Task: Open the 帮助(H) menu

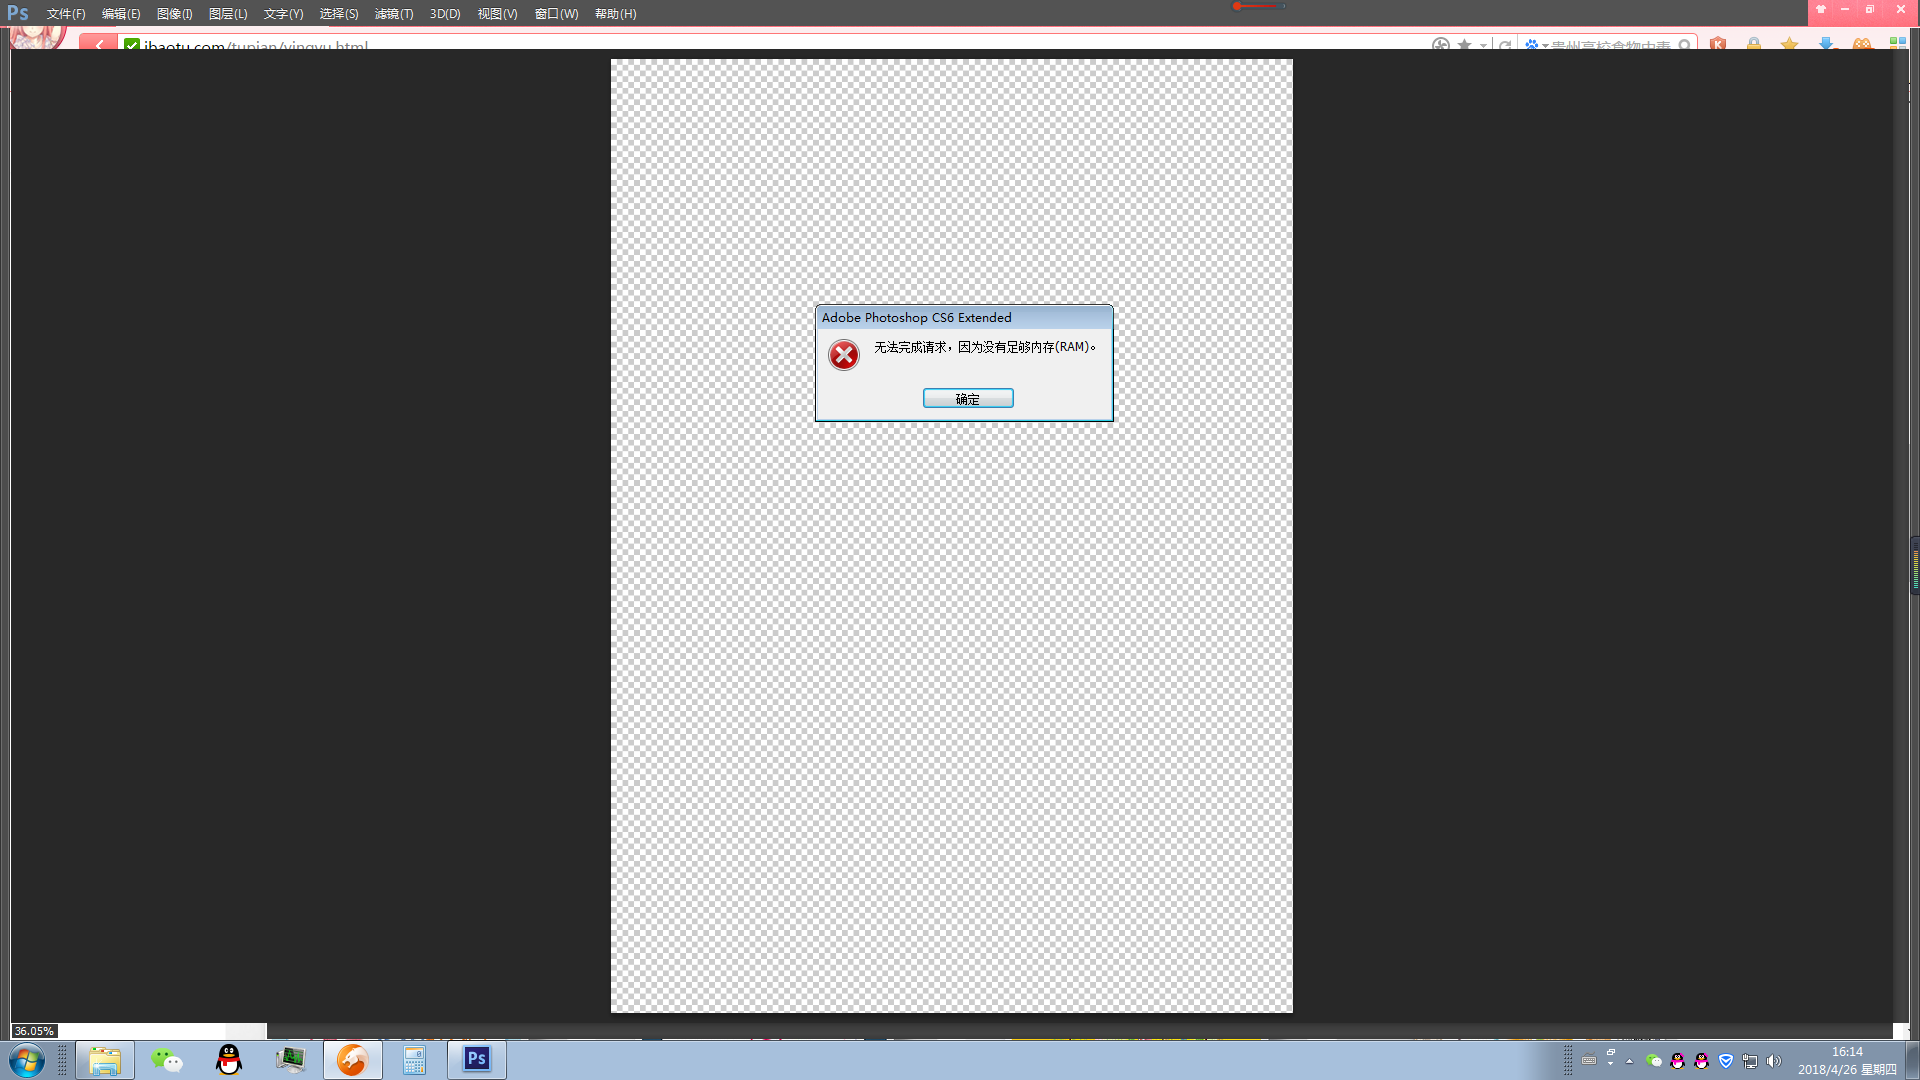Action: pyautogui.click(x=615, y=14)
